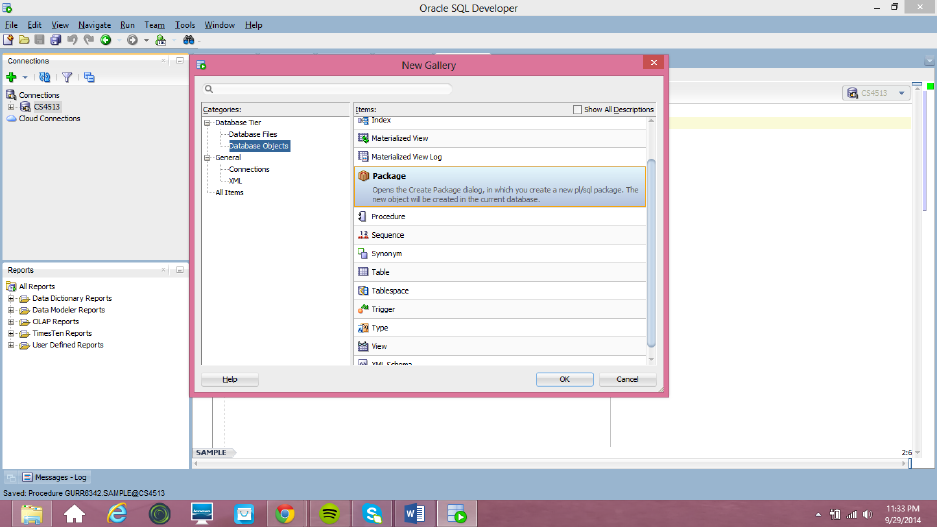Expand TimesTen Reports node

[x=11, y=333]
